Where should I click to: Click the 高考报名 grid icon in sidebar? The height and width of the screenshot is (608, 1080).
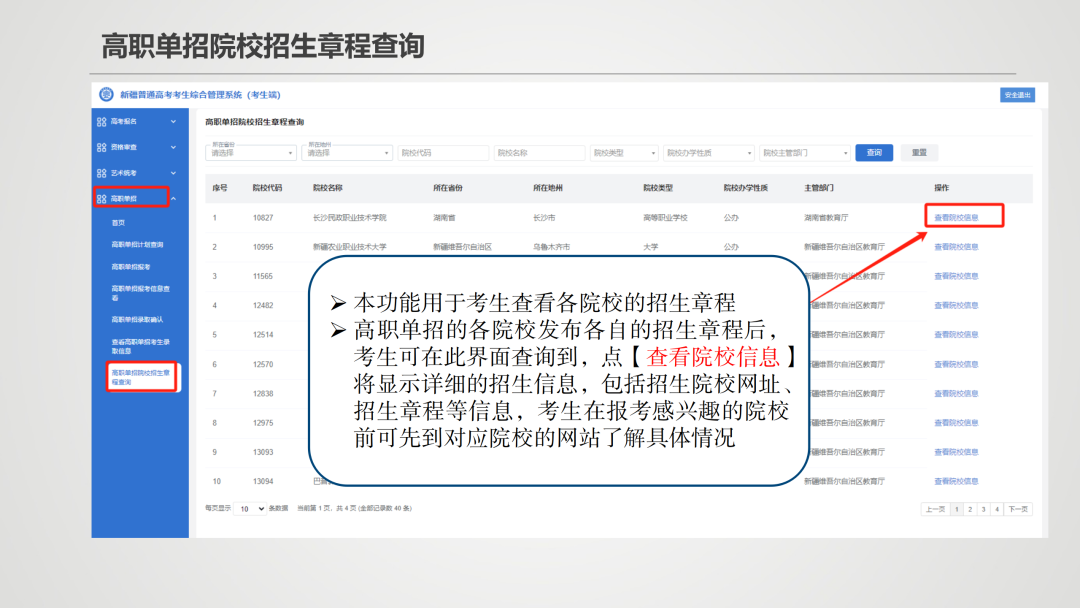point(101,121)
